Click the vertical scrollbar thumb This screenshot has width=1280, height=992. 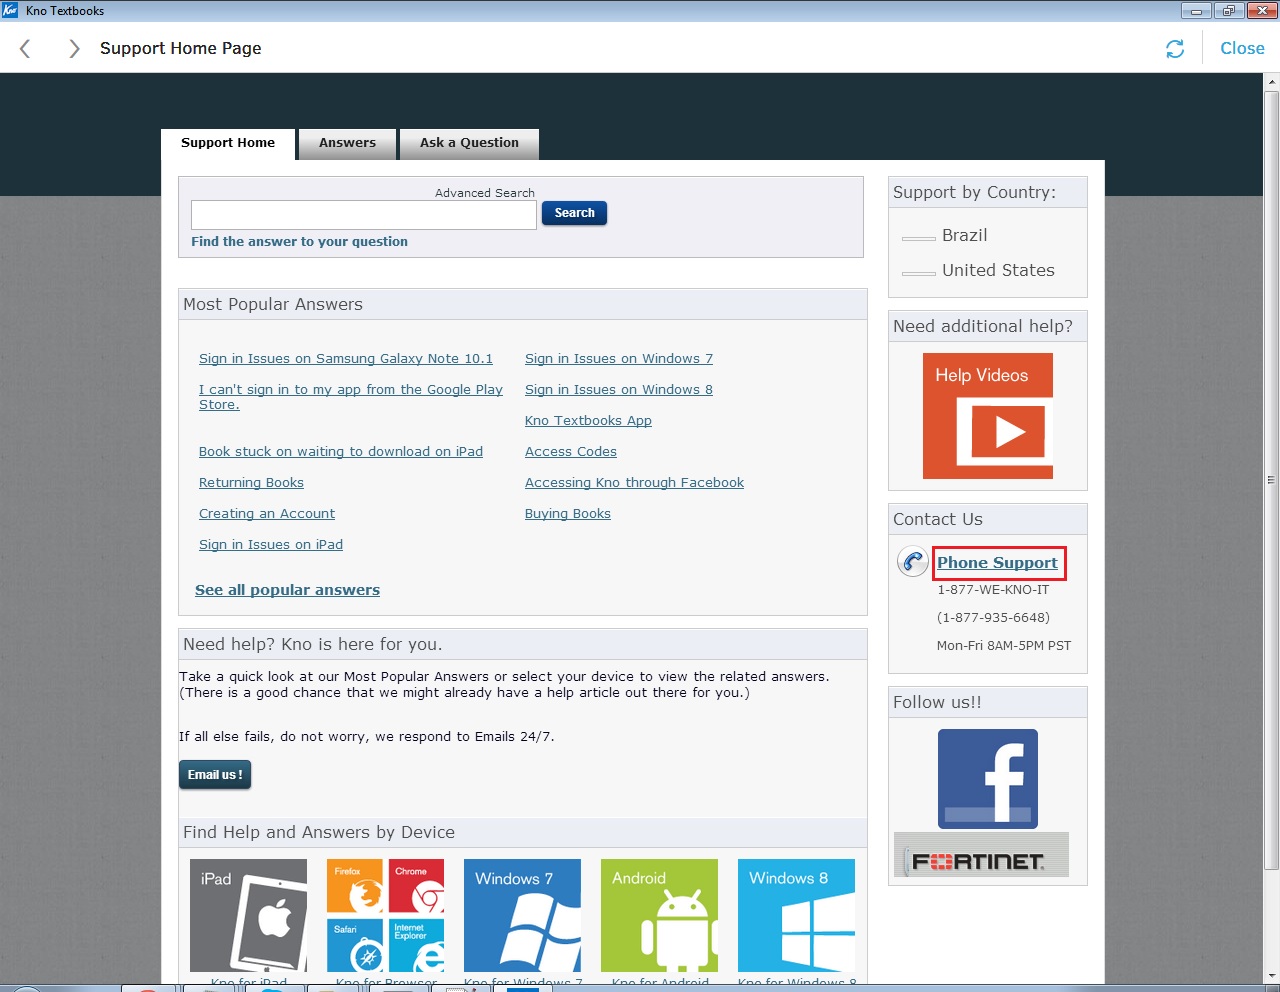pos(1272,480)
